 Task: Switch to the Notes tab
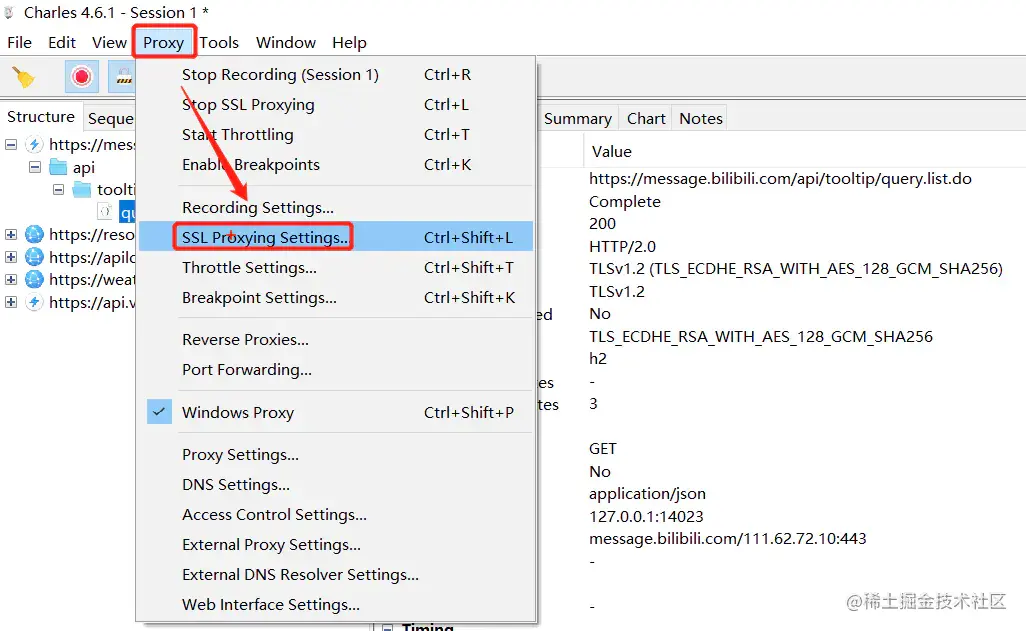701,118
